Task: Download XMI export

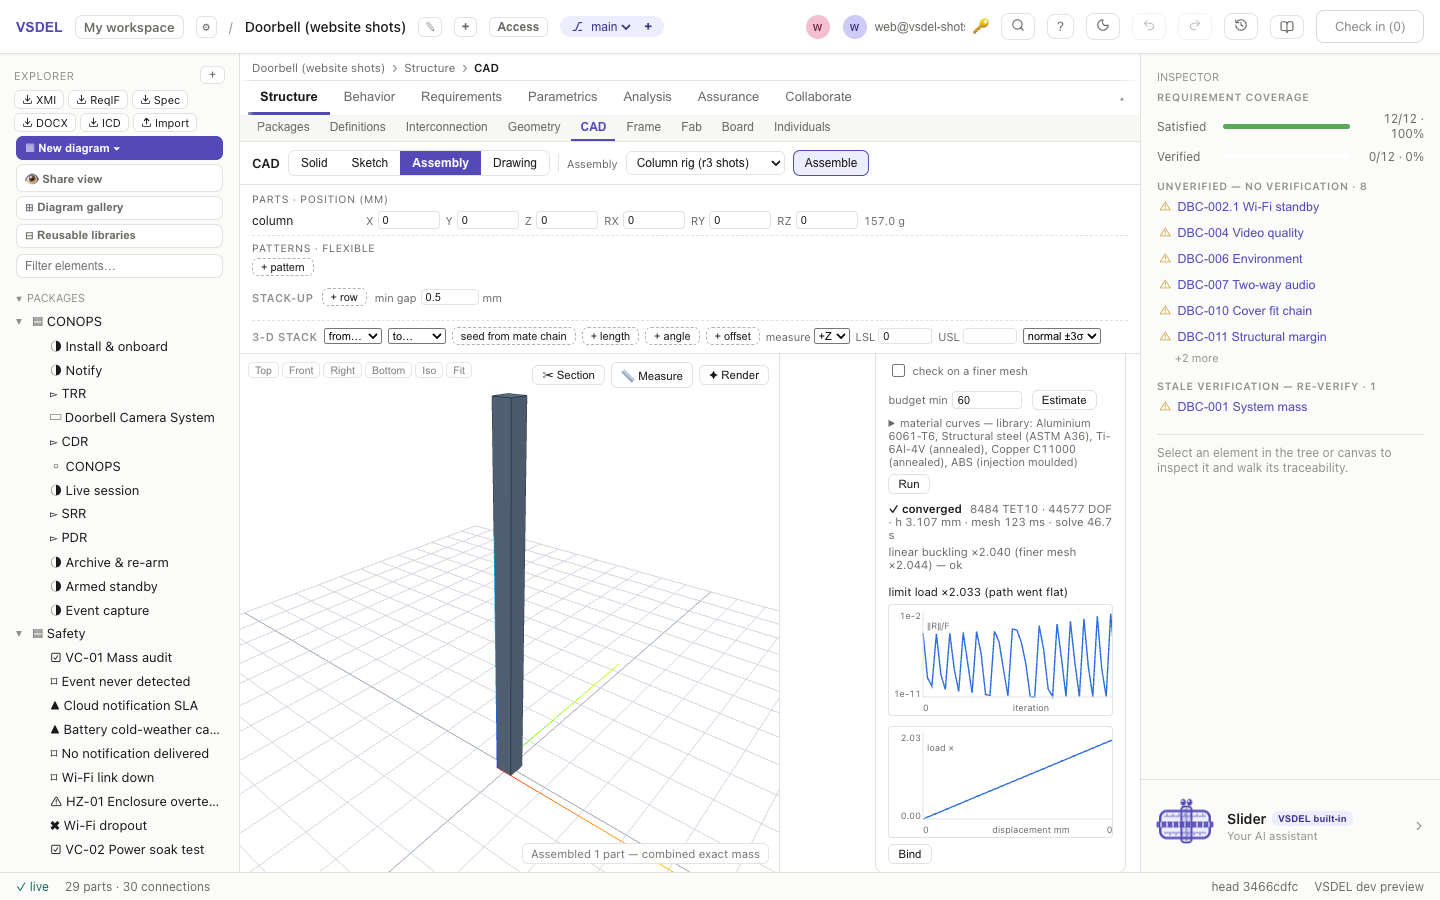Action: pos(40,100)
